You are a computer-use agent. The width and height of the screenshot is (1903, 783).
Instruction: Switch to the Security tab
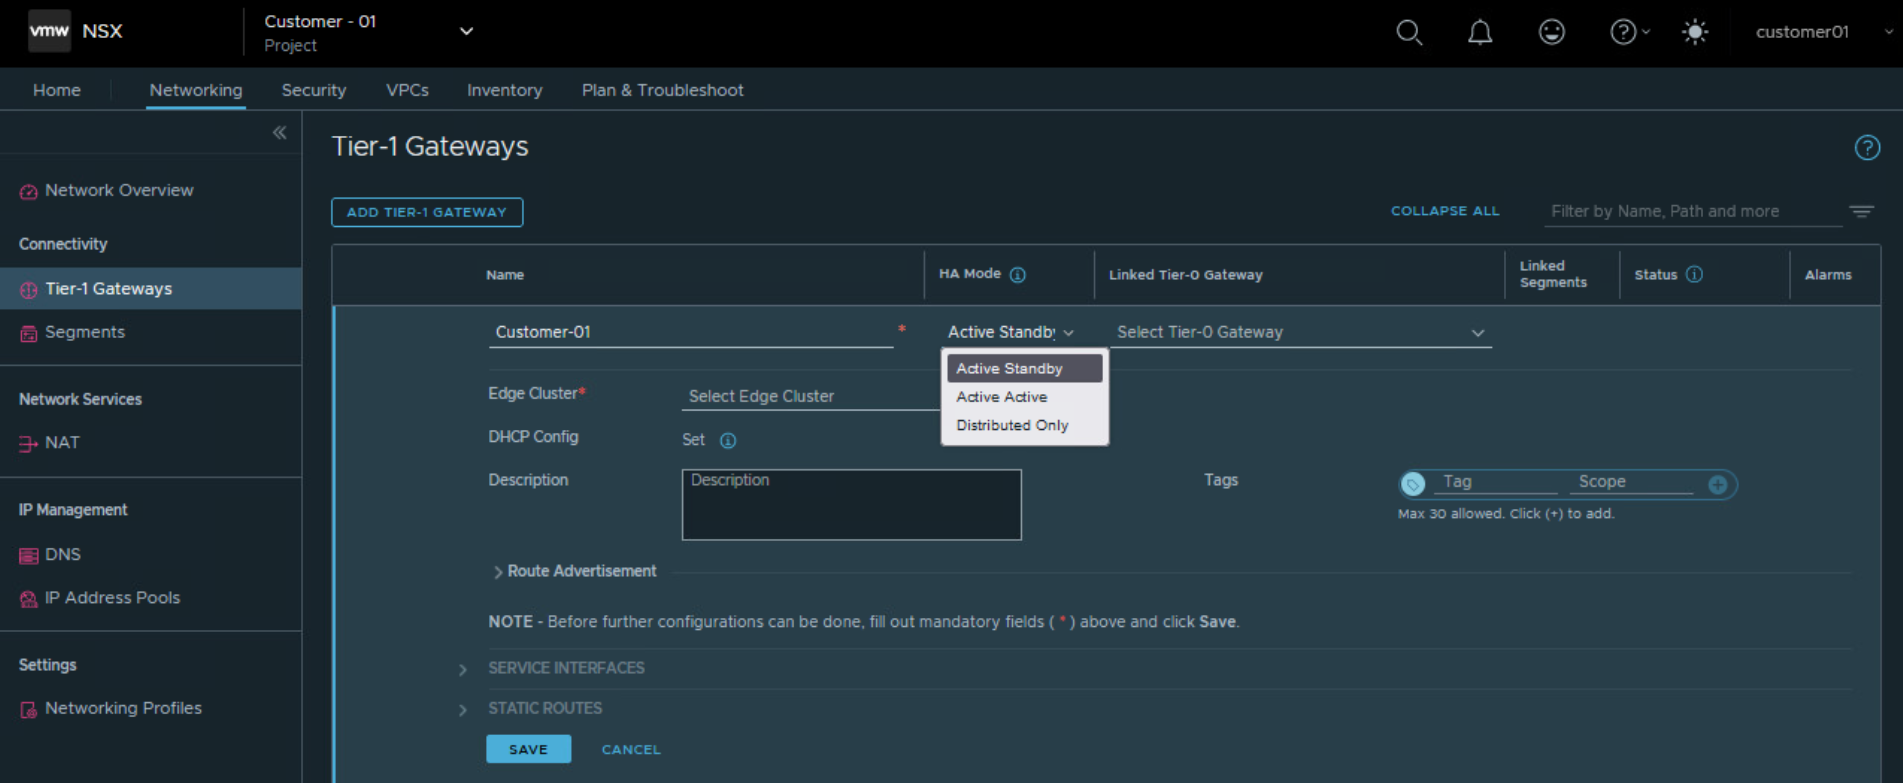click(x=314, y=90)
